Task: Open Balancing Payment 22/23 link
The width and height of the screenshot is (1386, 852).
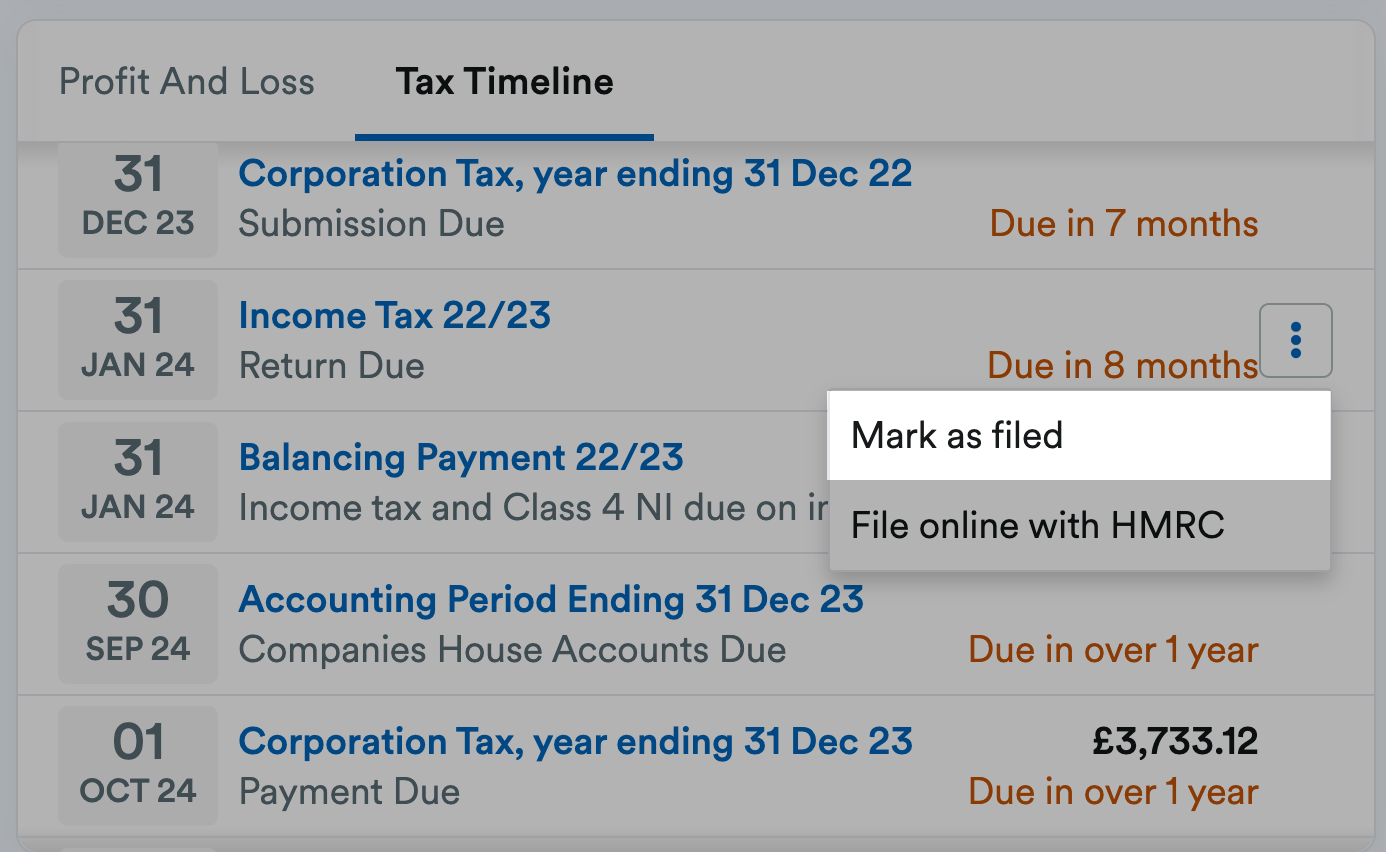Action: pos(461,458)
